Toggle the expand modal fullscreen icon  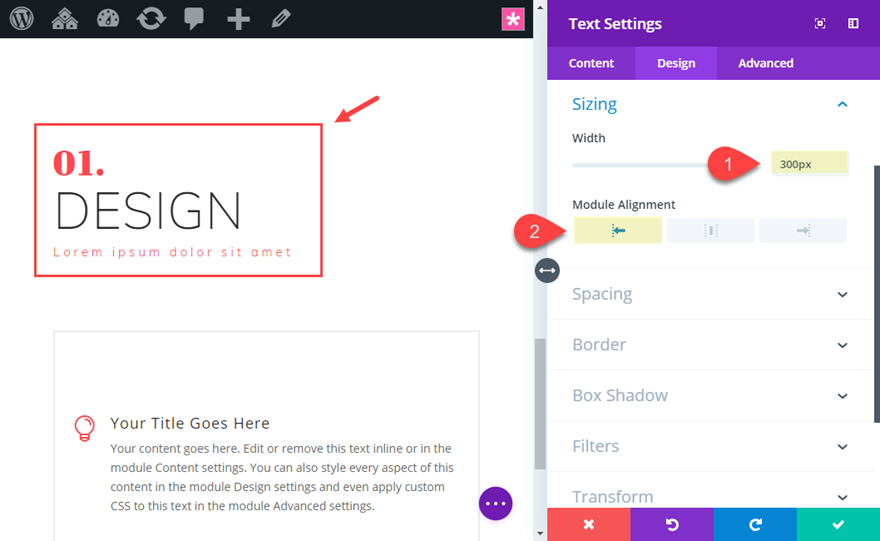click(x=820, y=24)
